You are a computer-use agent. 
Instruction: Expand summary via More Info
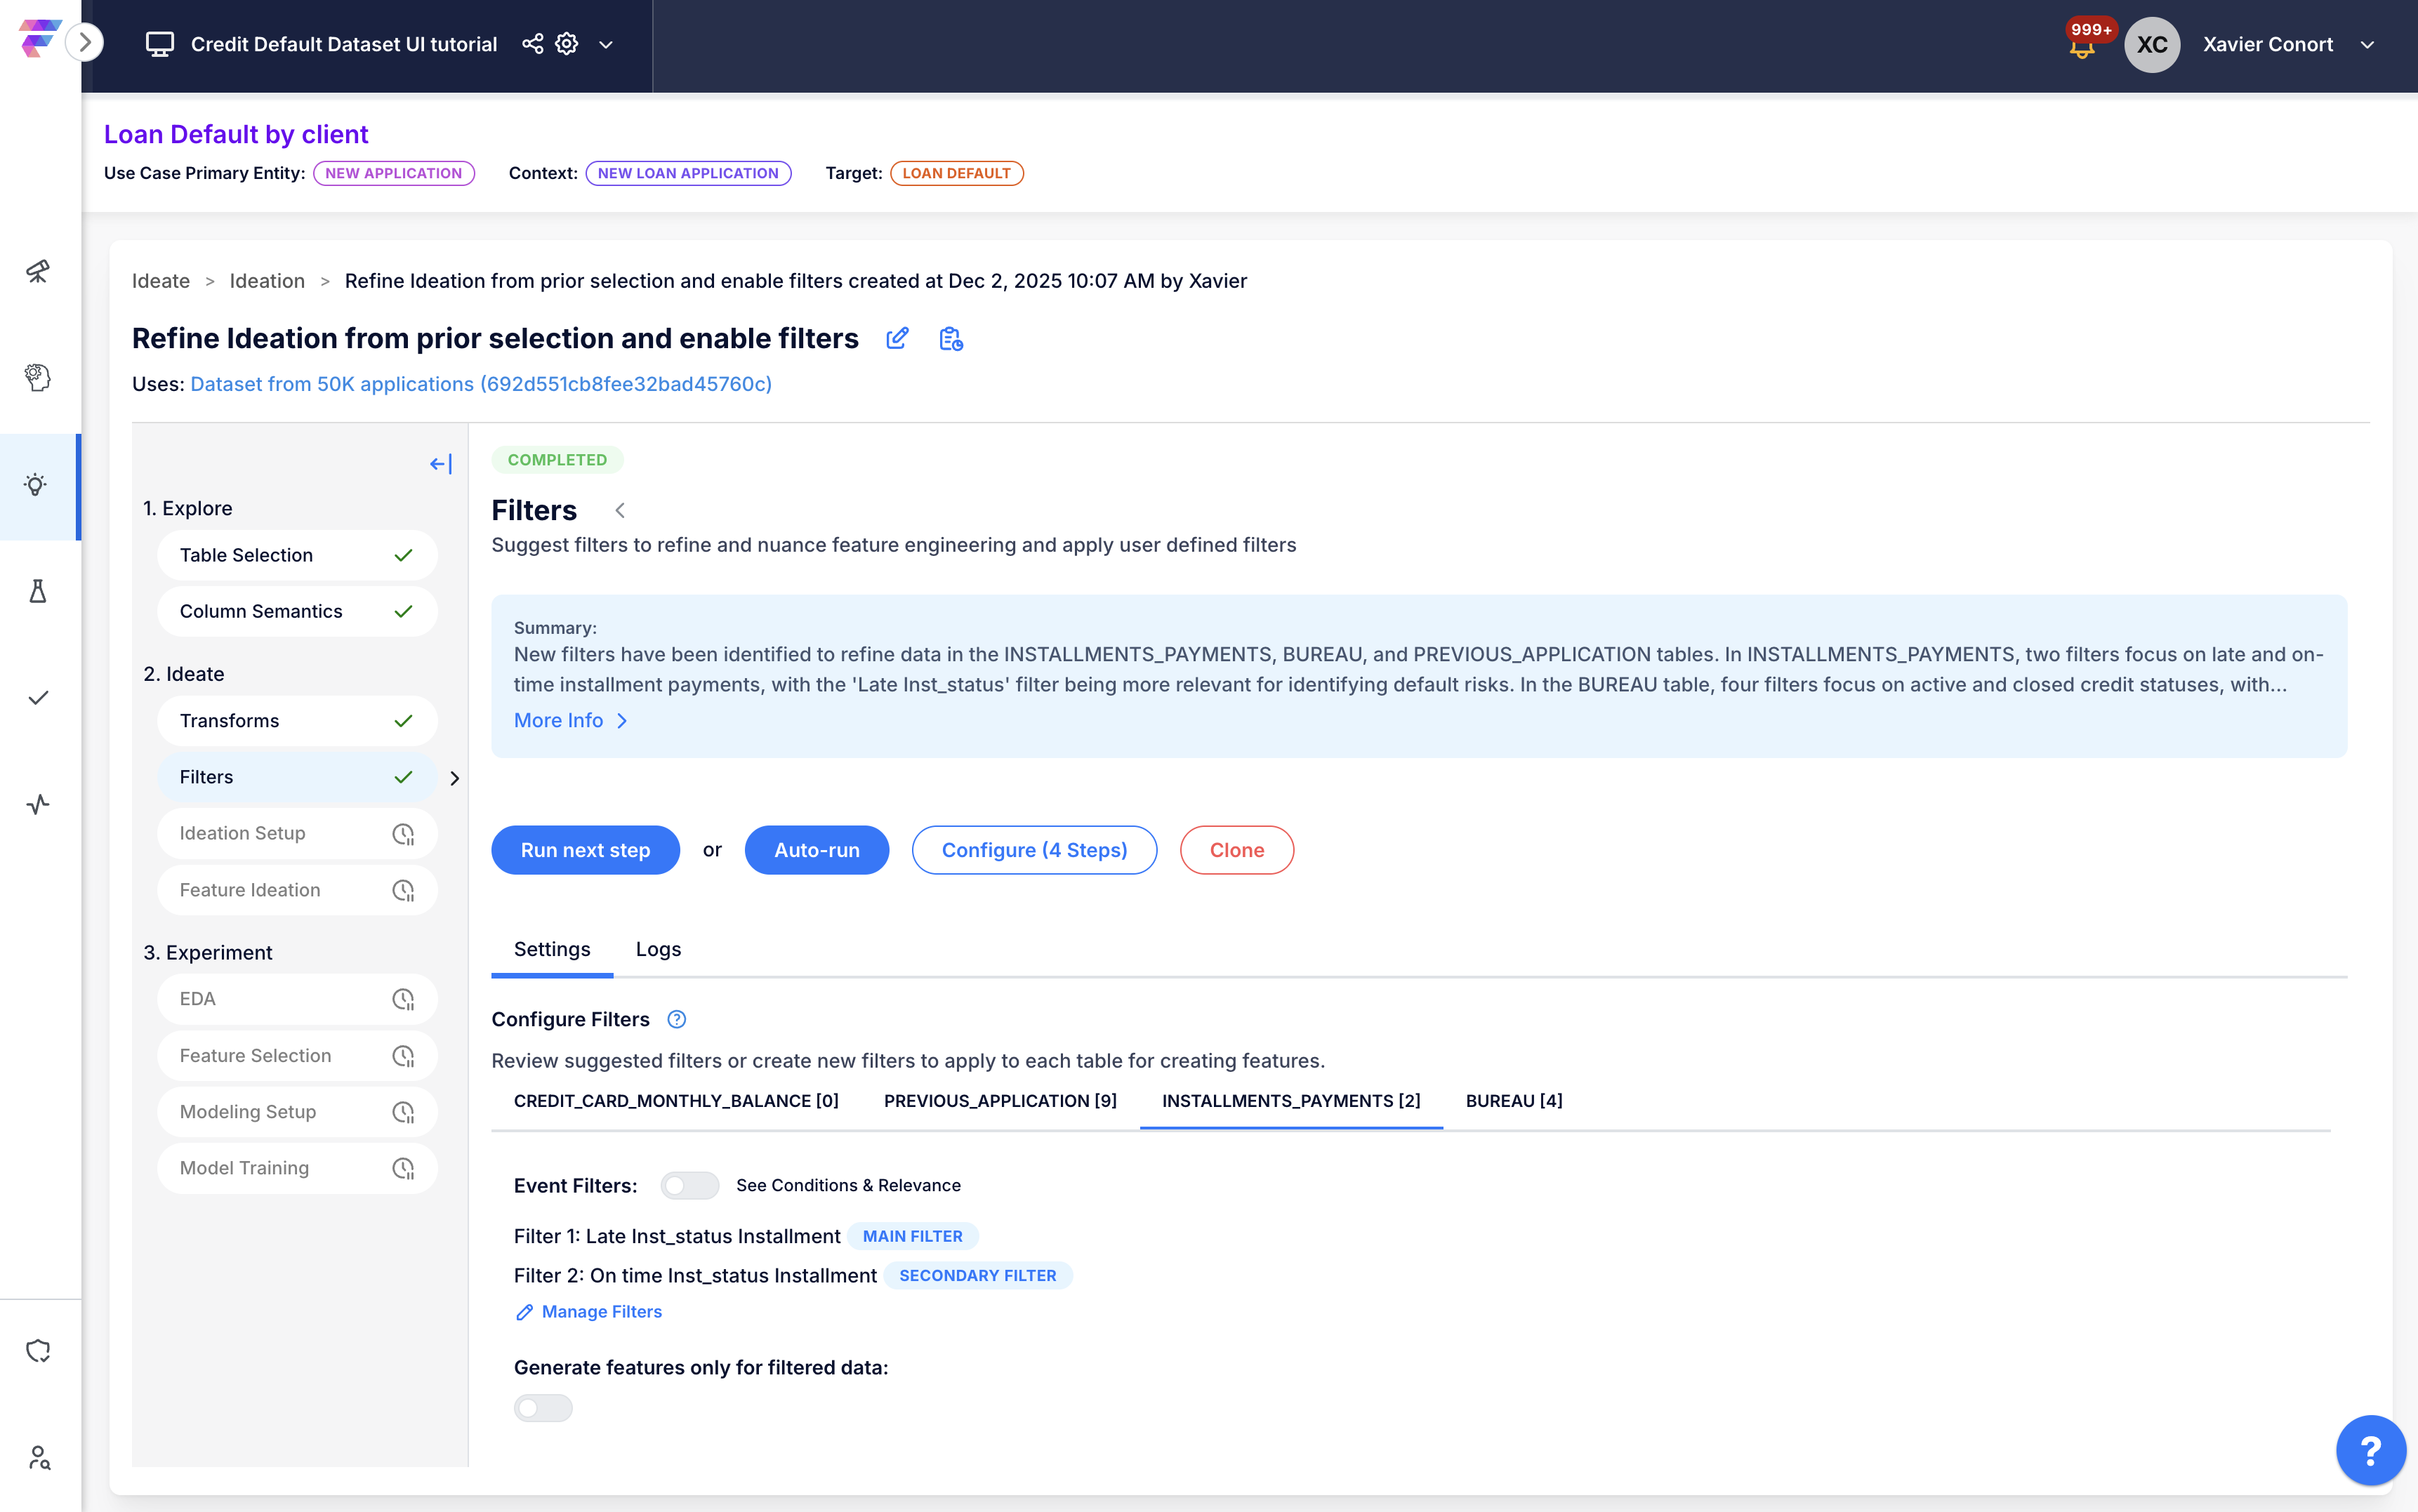570,721
